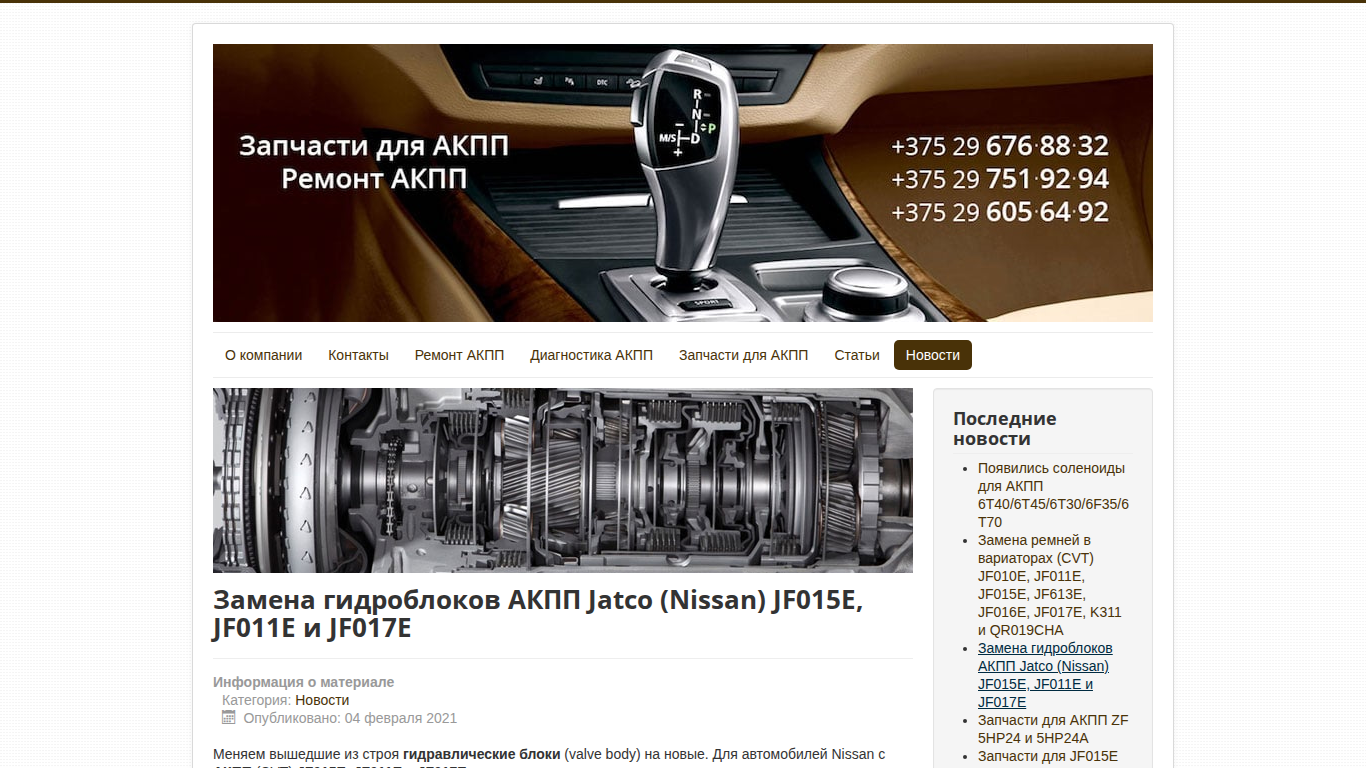The width and height of the screenshot is (1366, 768).
Task: Click phone number +375 29 676 88 32
Action: click(1000, 146)
